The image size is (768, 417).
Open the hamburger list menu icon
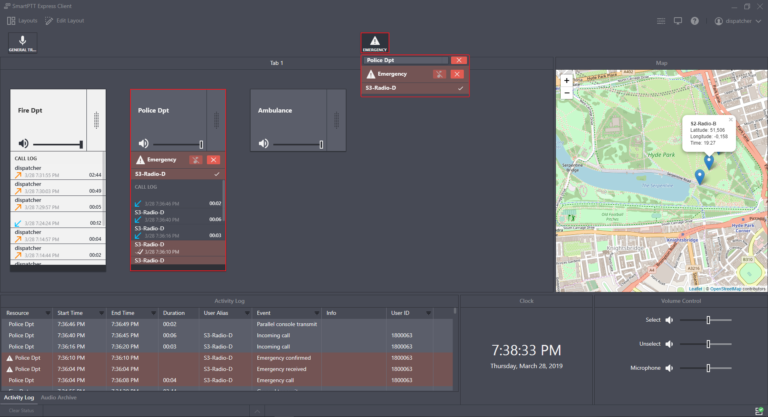pyautogui.click(x=661, y=20)
